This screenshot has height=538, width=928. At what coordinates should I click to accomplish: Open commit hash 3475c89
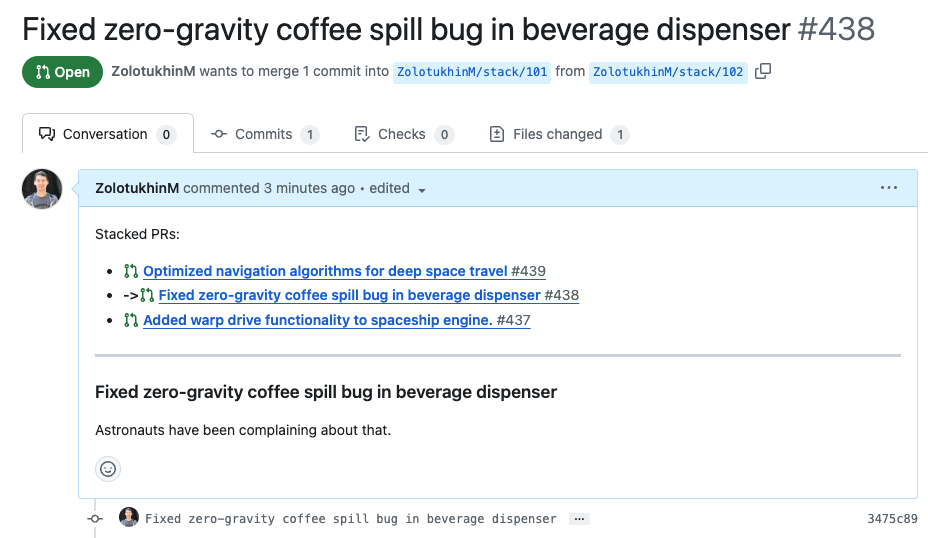pyautogui.click(x=892, y=519)
